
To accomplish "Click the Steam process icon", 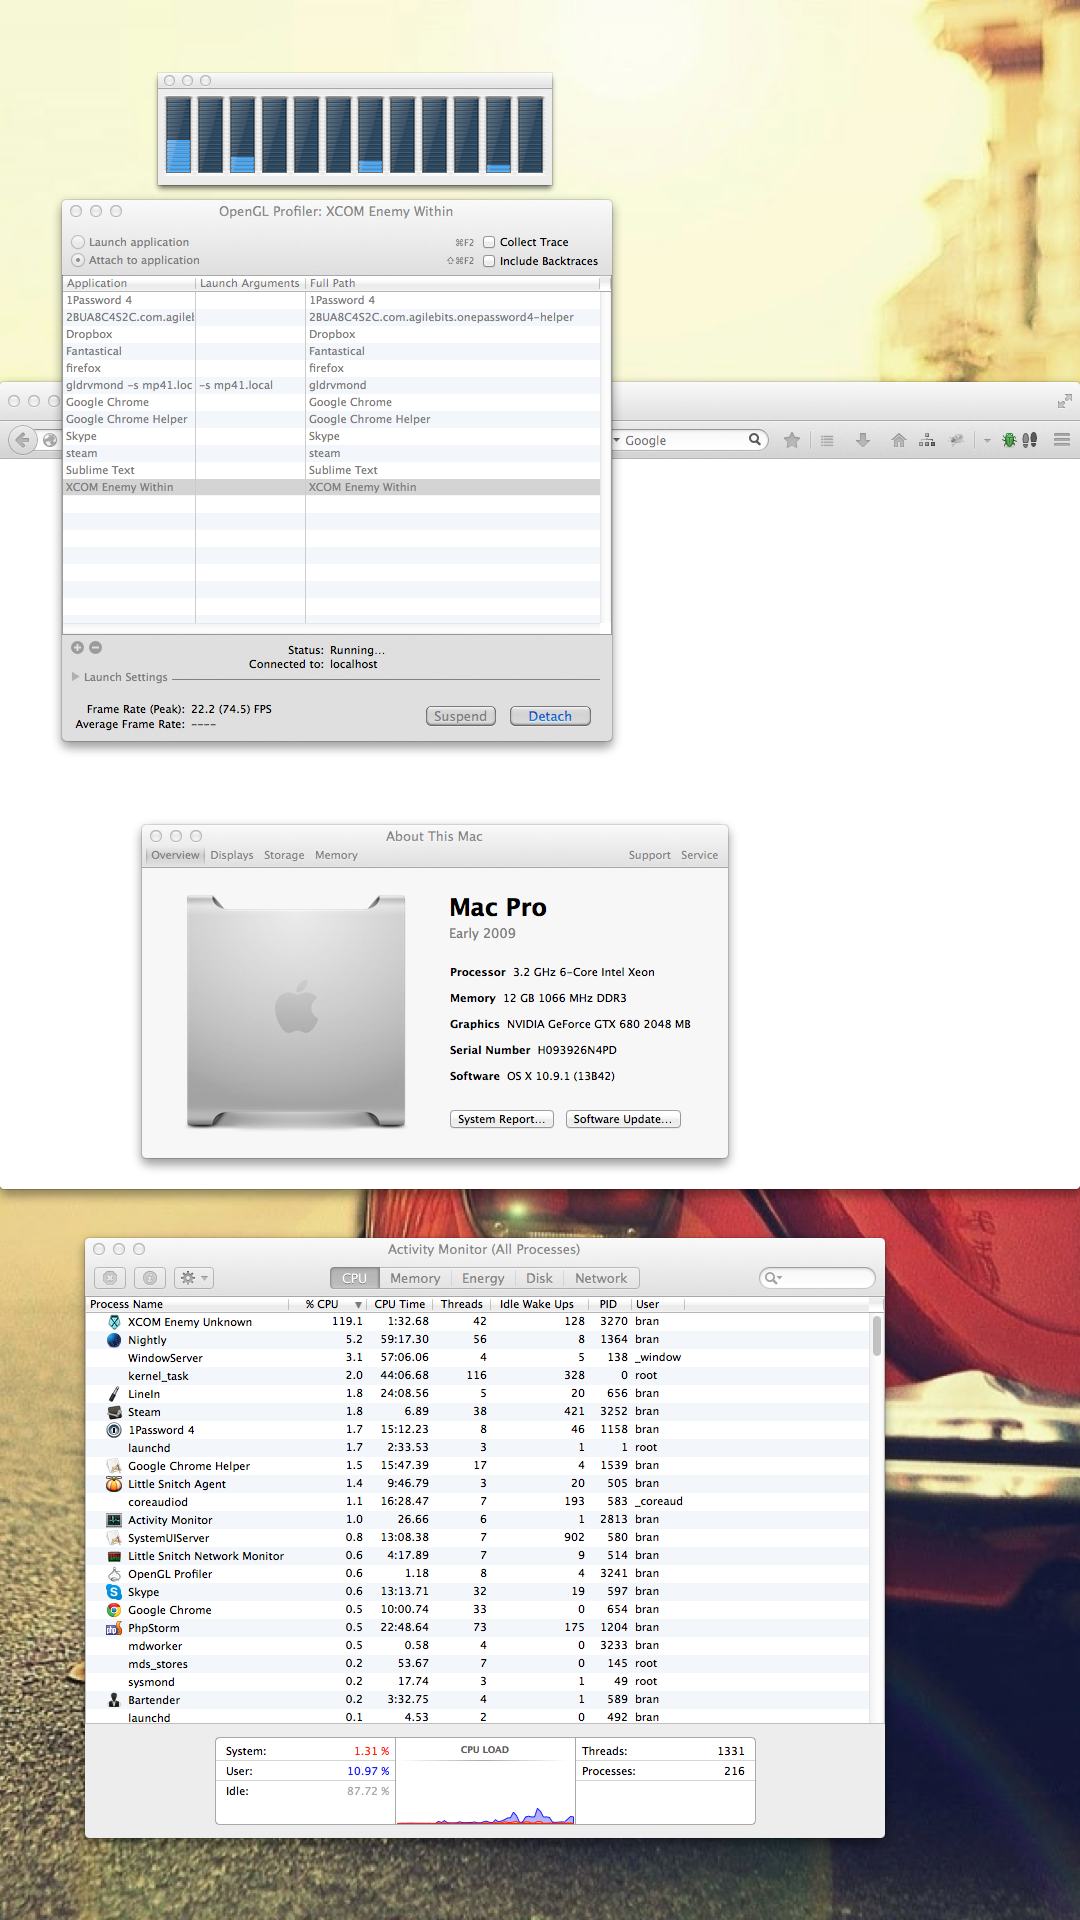I will coord(114,1412).
